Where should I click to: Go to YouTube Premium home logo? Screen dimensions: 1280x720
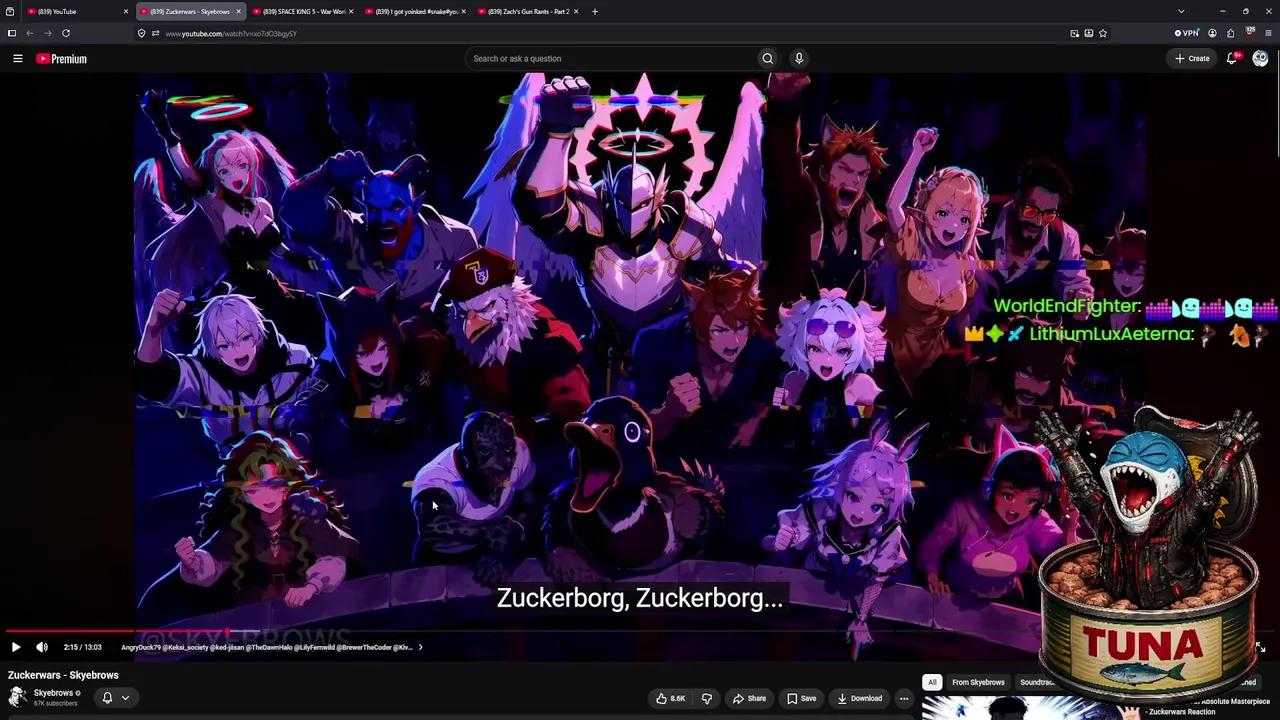tap(62, 59)
